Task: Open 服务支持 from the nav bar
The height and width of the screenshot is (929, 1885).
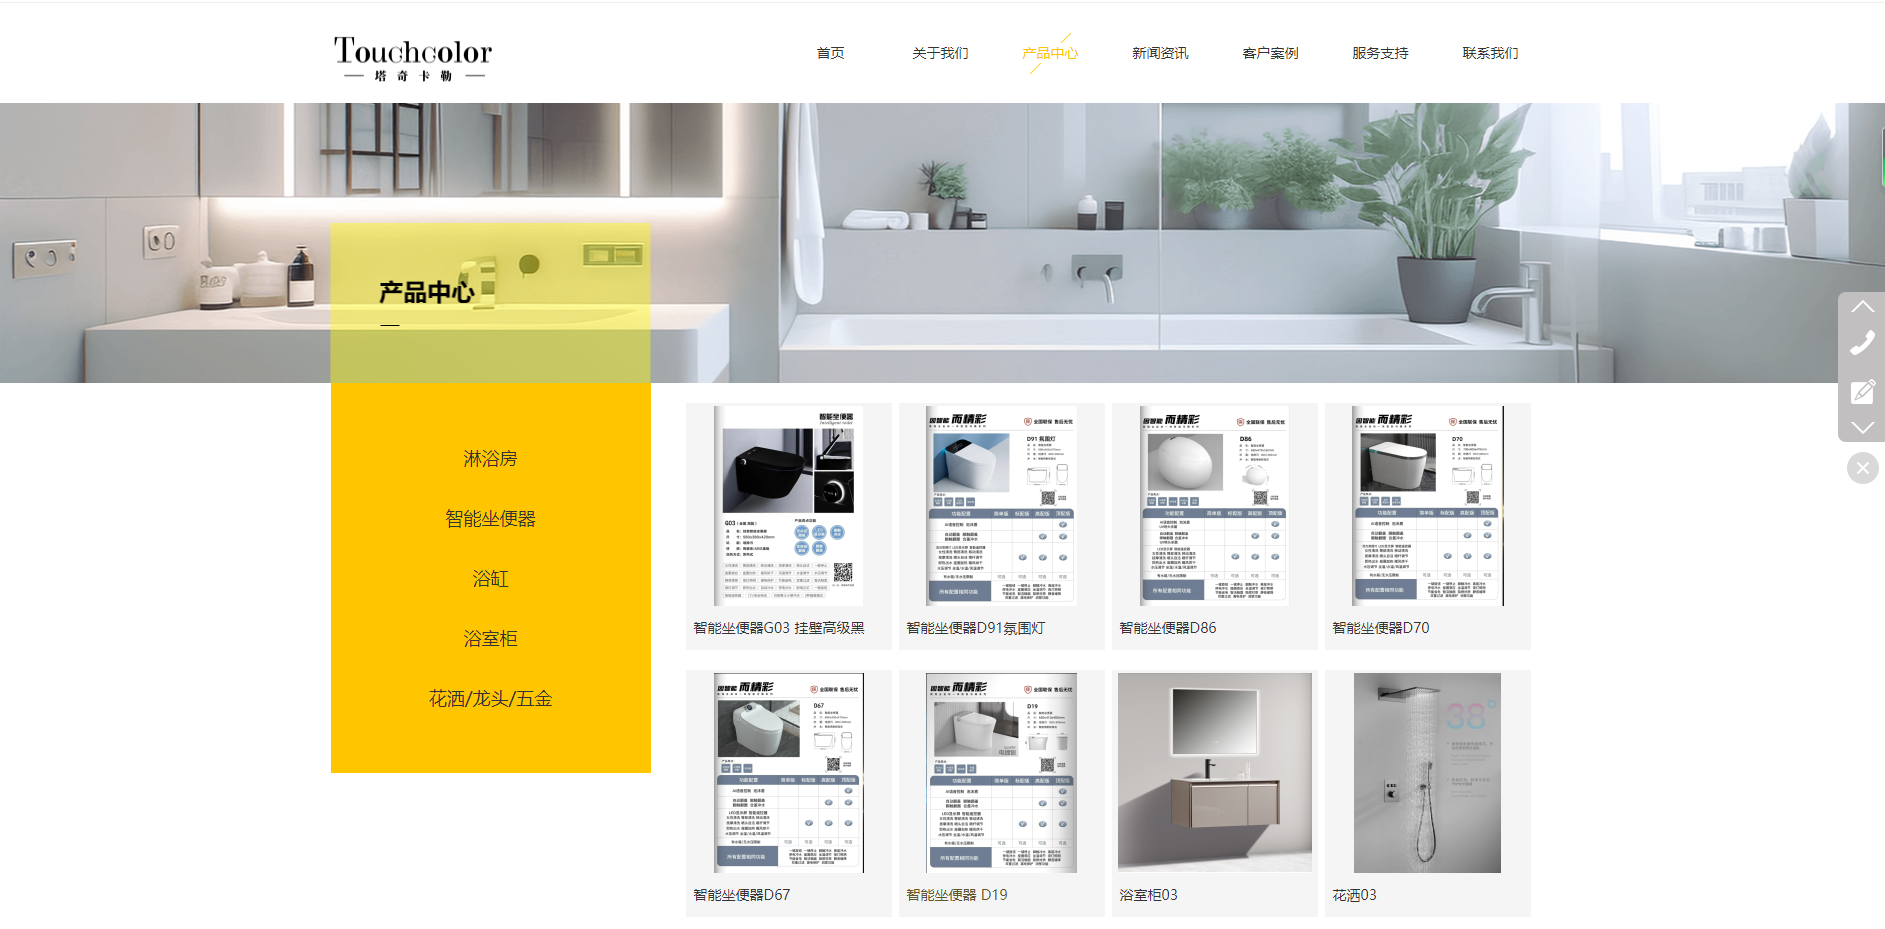Action: 1380,53
